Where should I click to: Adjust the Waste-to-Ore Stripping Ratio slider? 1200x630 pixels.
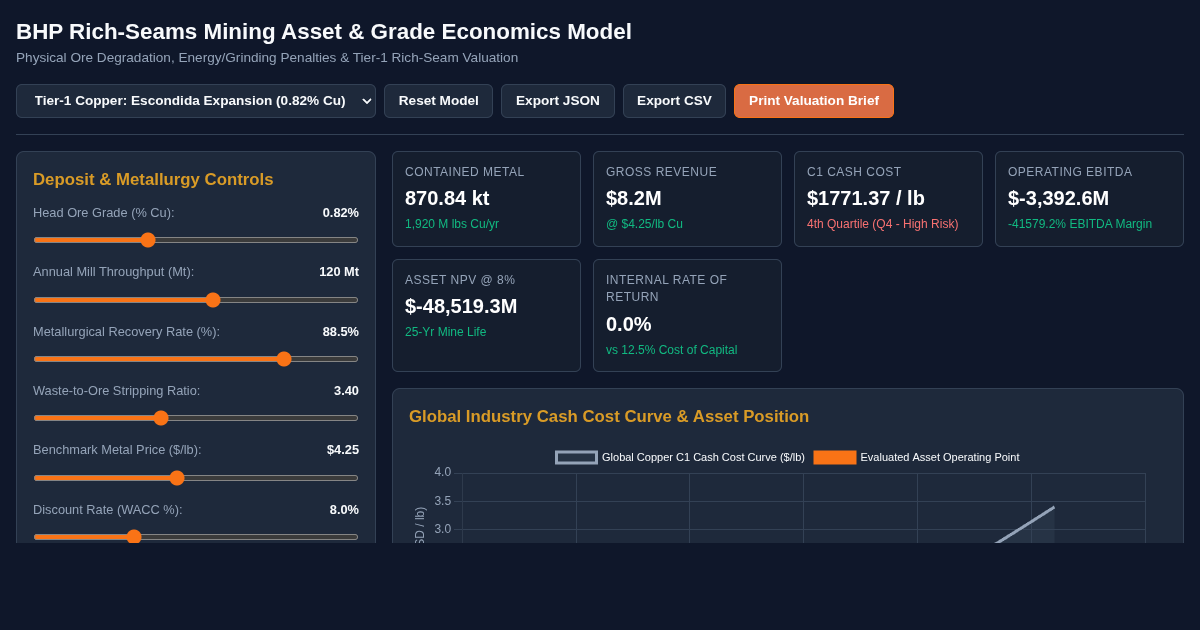point(196,418)
